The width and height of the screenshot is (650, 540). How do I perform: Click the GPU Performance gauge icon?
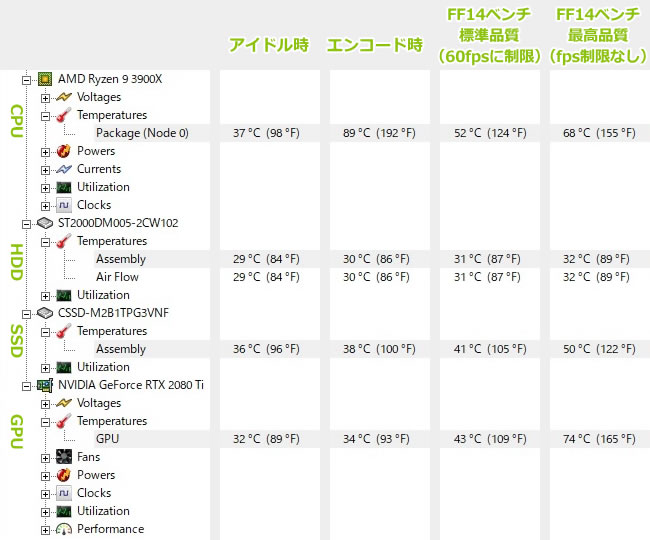coord(64,529)
